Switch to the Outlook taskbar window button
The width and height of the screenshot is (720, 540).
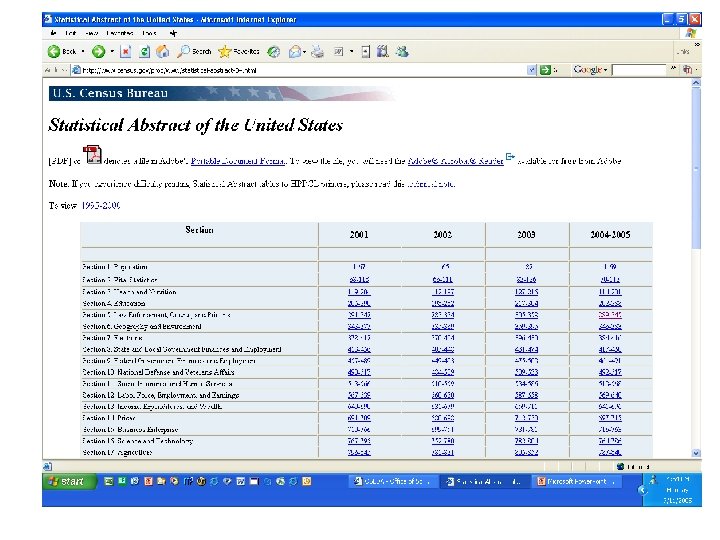click(393, 481)
